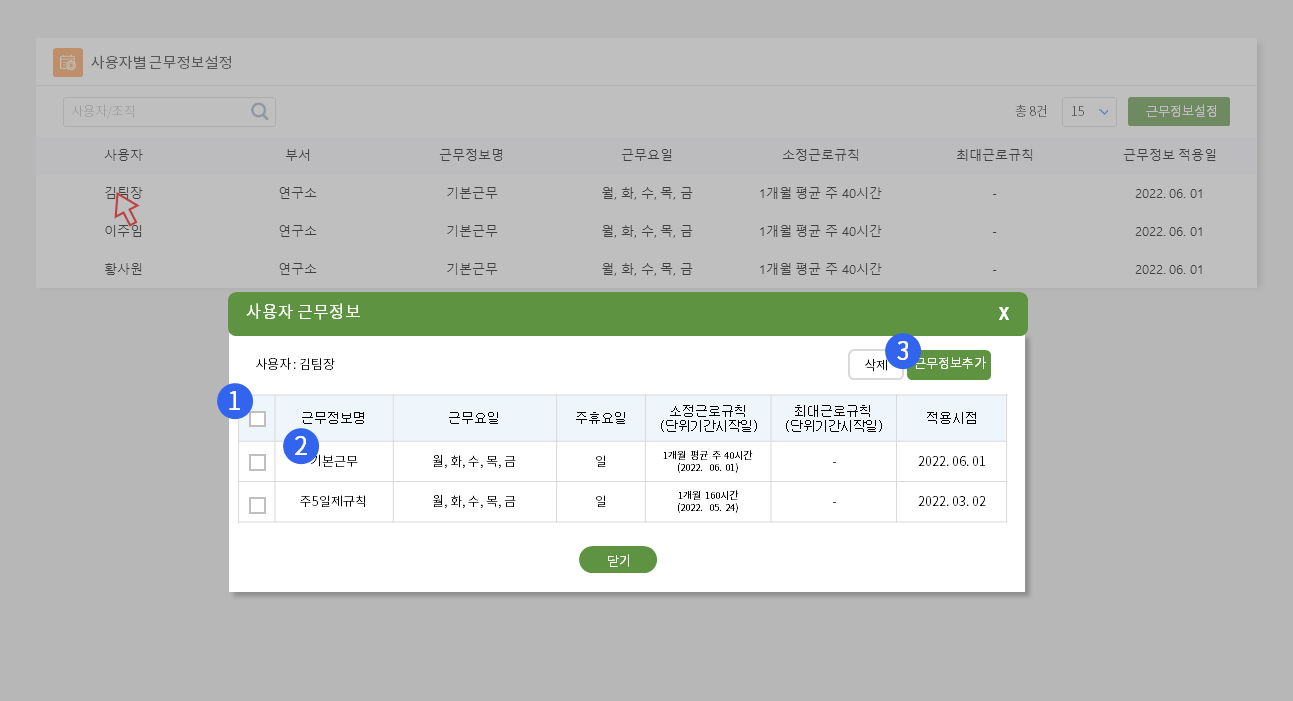Image resolution: width=1293 pixels, height=701 pixels.
Task: Click 소정근로규칙 (단위기간시작일) header in dialog
Action: tap(708, 419)
